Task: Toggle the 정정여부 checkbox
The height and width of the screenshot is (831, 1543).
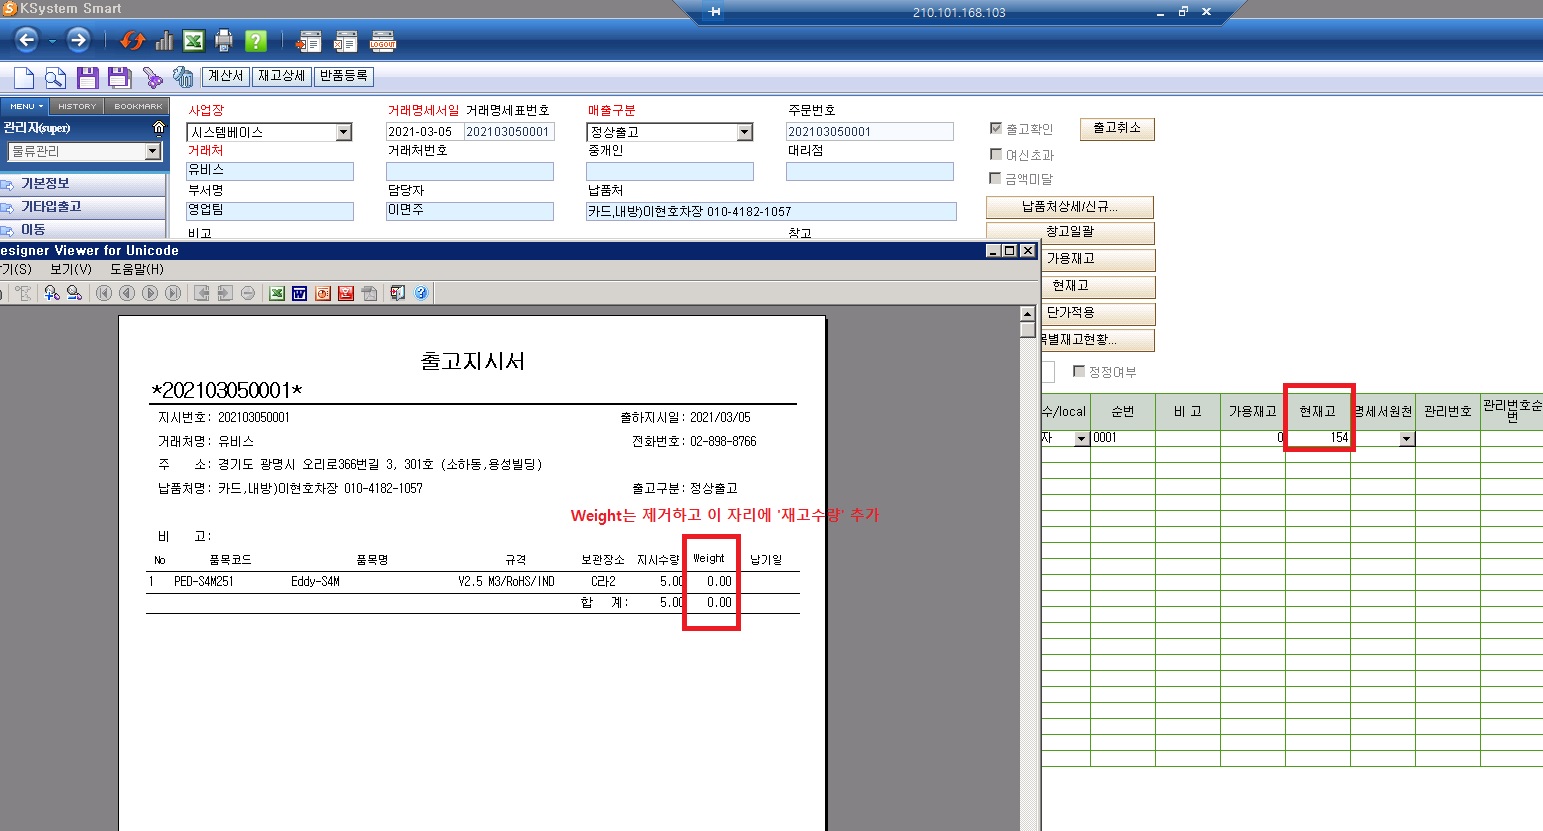Action: click(1079, 371)
